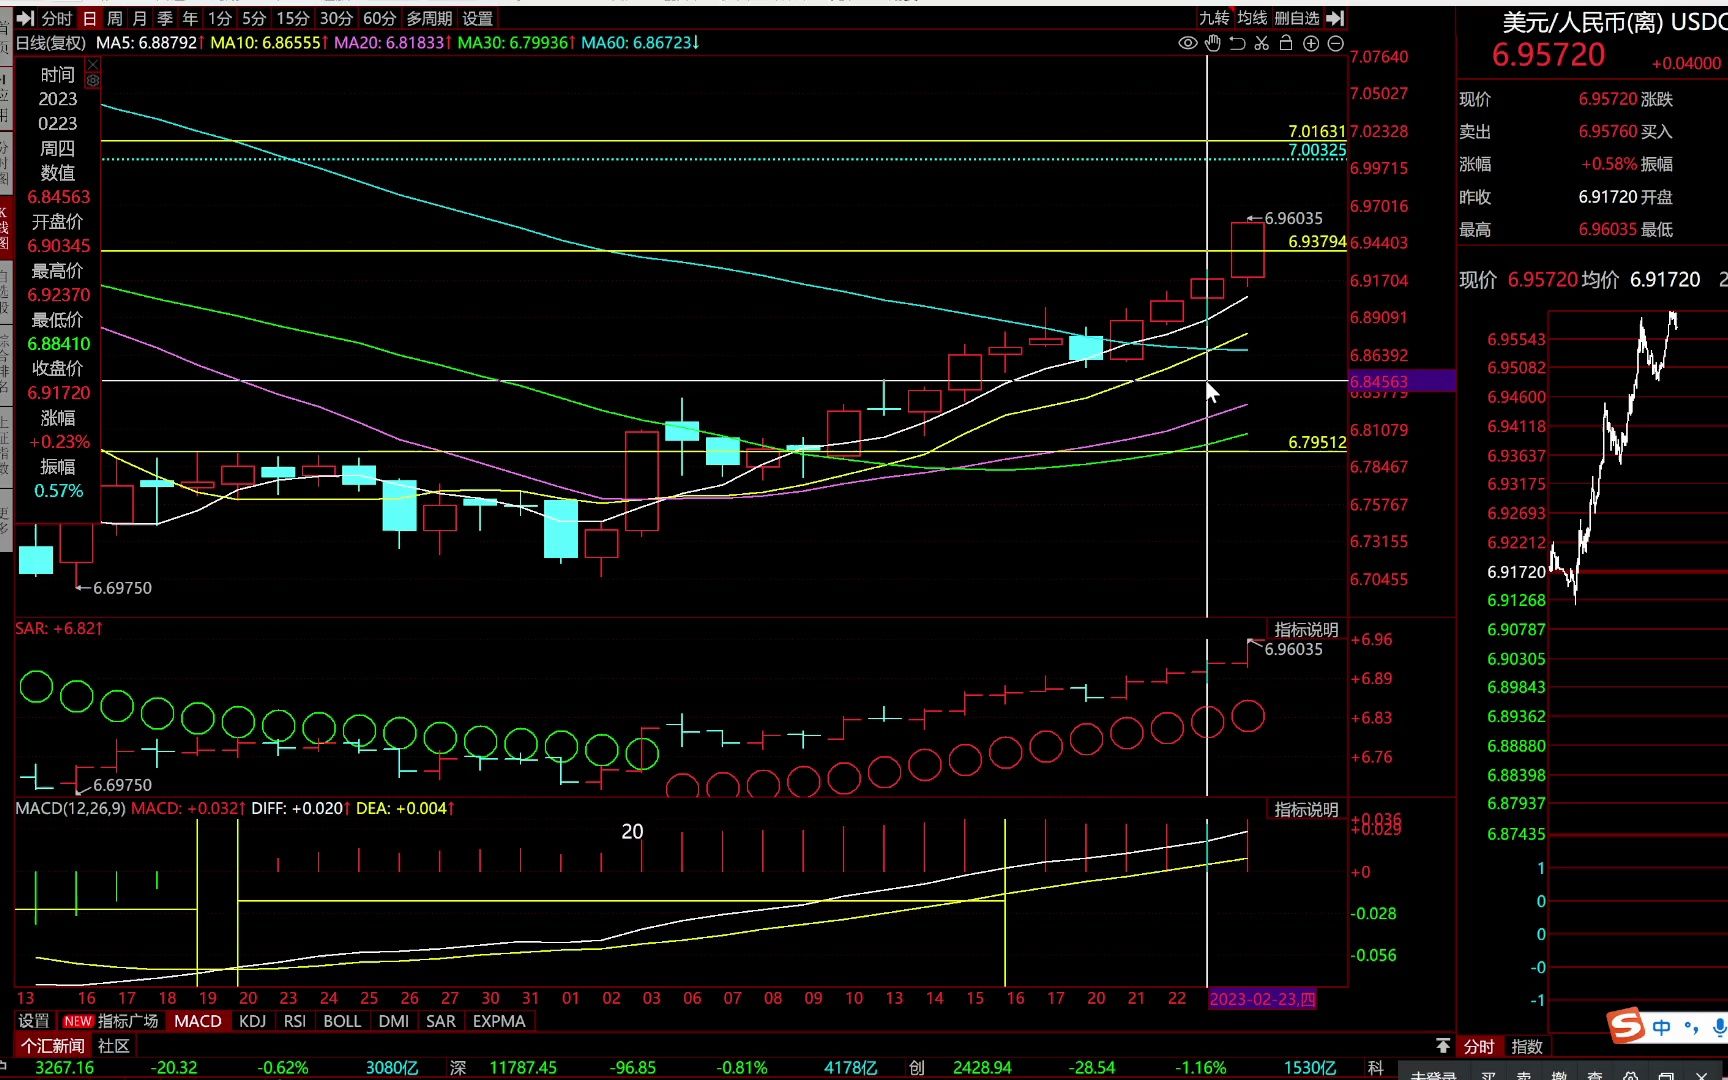Select RSI indicator tab
Image resolution: width=1728 pixels, height=1080 pixels.
click(295, 1021)
